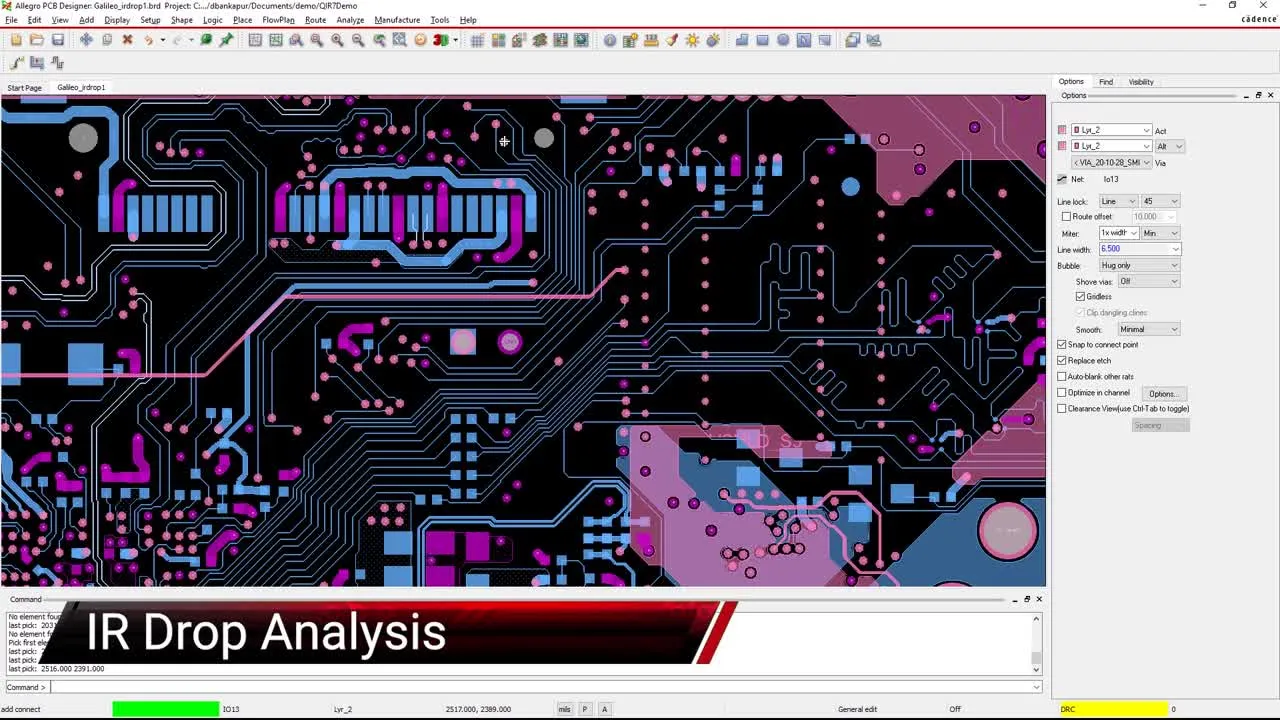Click the highlight brush icon

click(x=672, y=40)
